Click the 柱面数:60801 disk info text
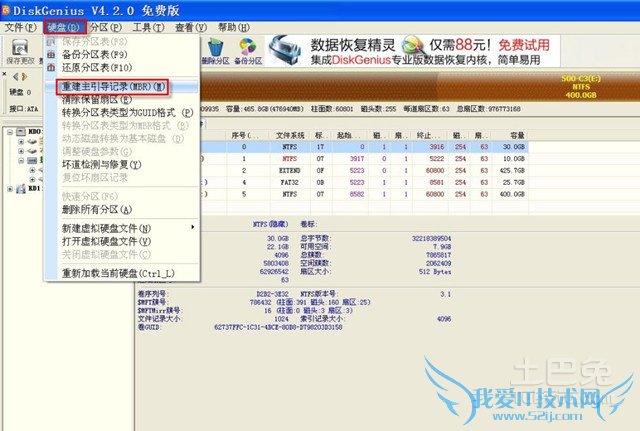640x431 pixels. click(x=332, y=109)
